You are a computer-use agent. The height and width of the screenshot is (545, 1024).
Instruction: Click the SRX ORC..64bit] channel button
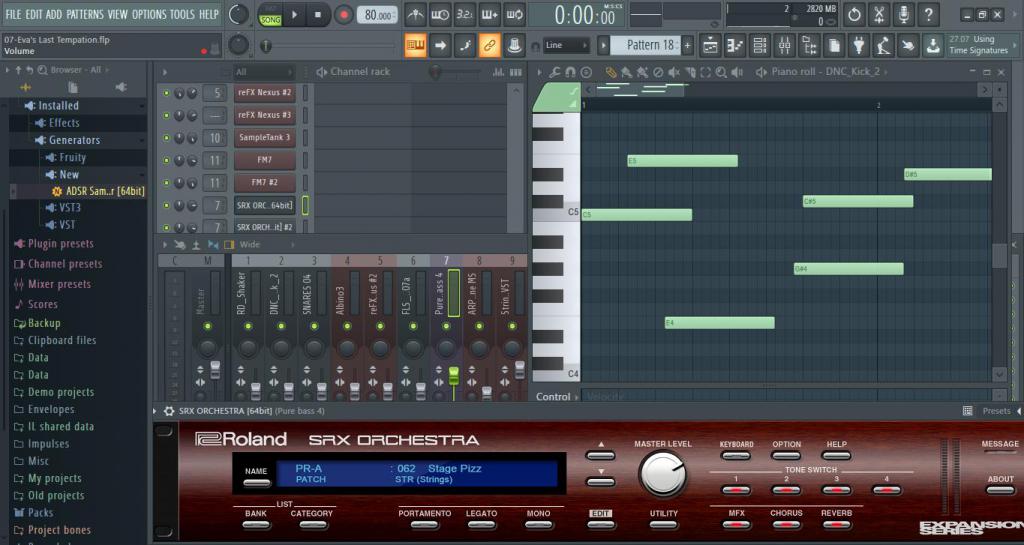click(x=264, y=206)
